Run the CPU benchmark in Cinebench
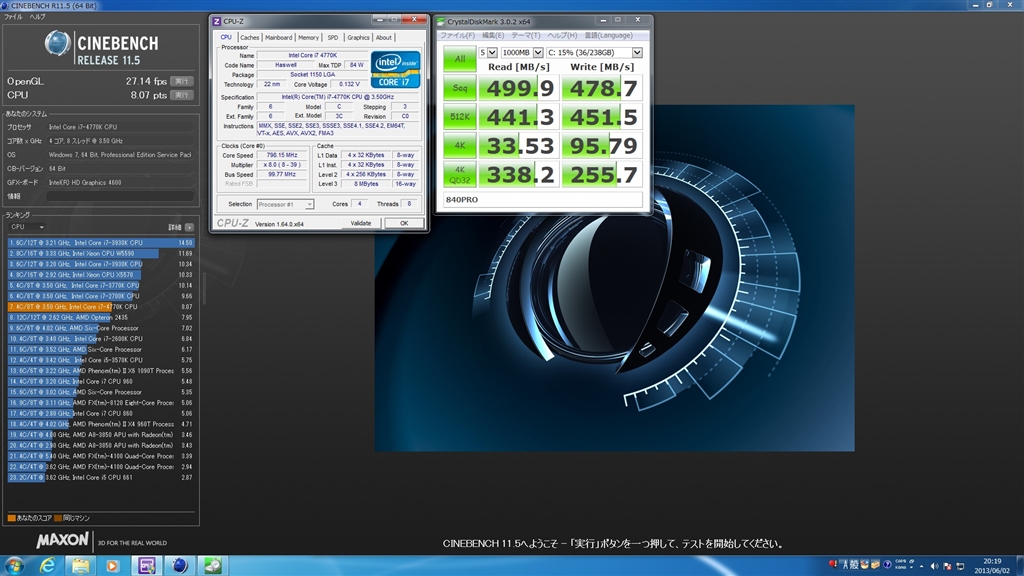Image resolution: width=1024 pixels, height=576 pixels. coord(181,95)
